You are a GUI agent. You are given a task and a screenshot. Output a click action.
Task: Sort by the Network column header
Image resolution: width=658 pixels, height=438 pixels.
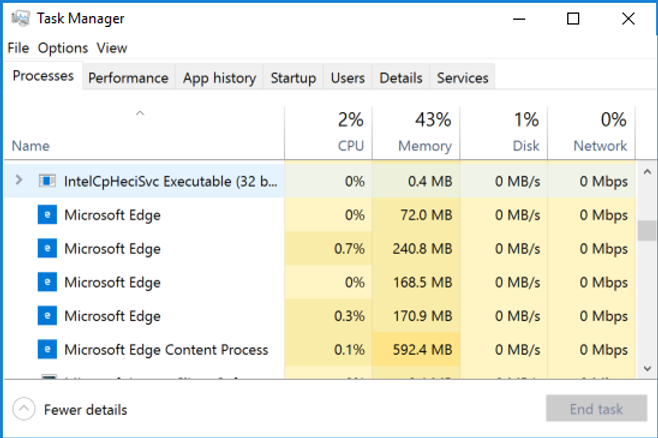591,133
